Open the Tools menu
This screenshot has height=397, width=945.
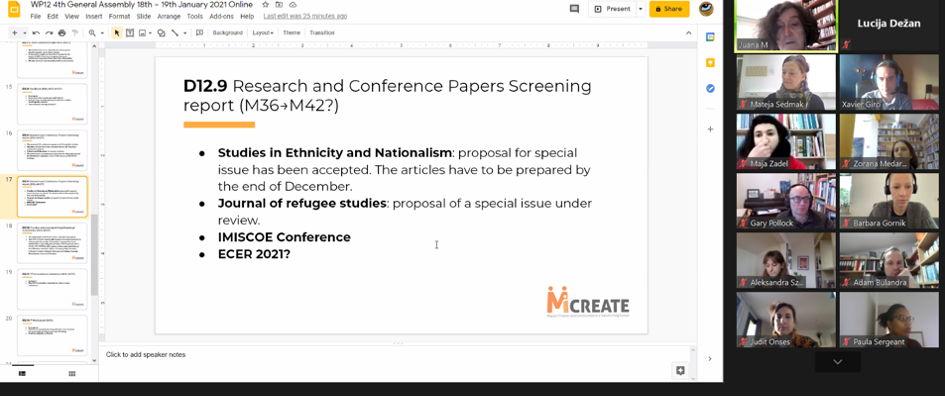(x=195, y=16)
